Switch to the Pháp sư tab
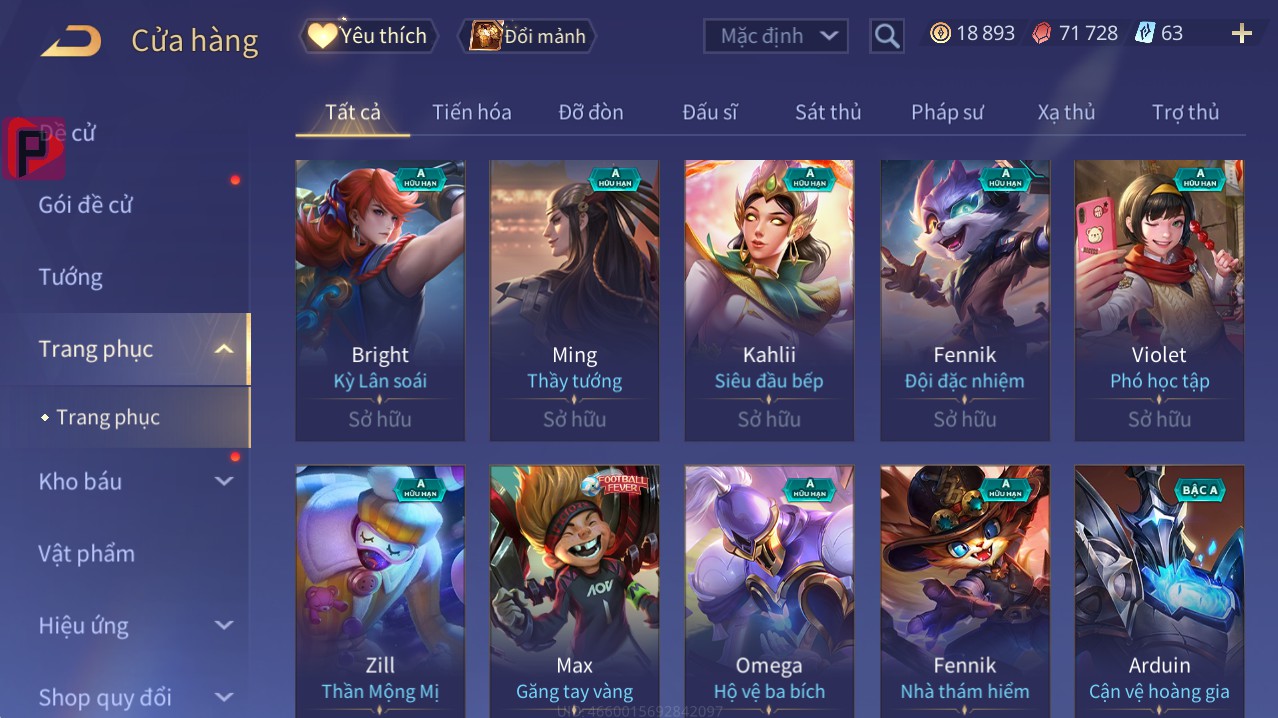This screenshot has width=1278, height=718. tap(947, 112)
